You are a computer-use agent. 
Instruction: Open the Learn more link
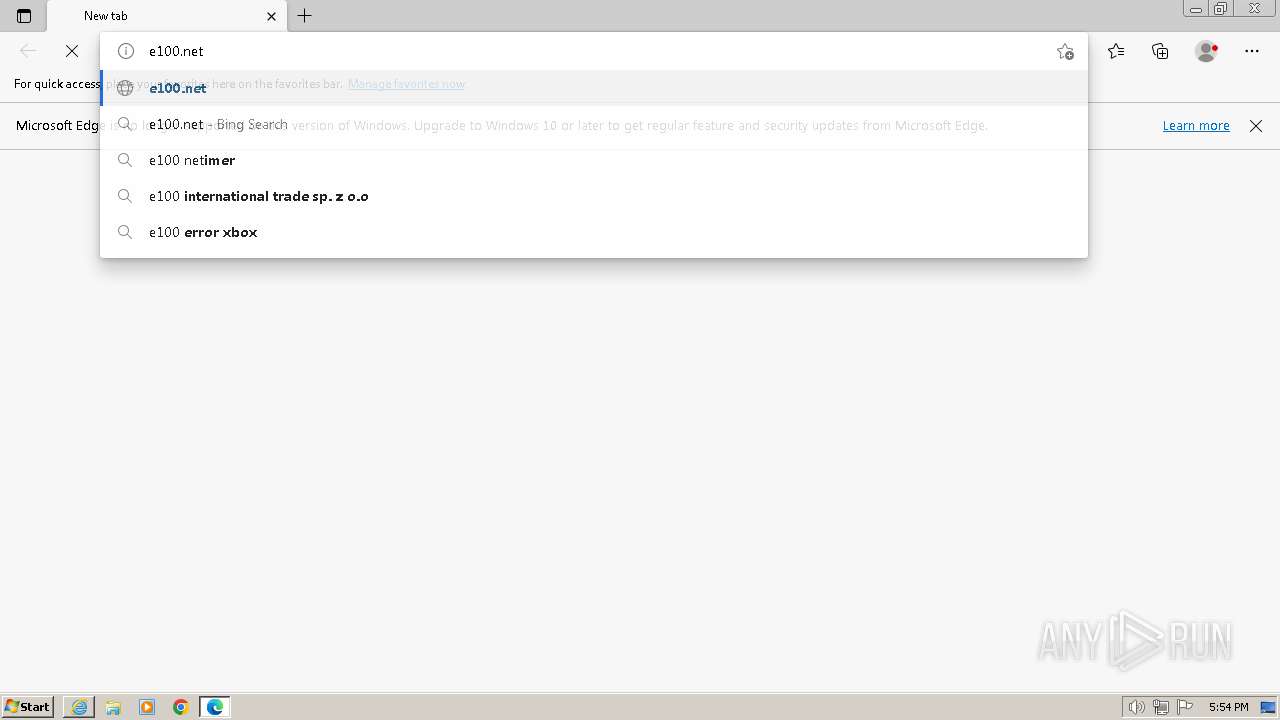(x=1196, y=126)
